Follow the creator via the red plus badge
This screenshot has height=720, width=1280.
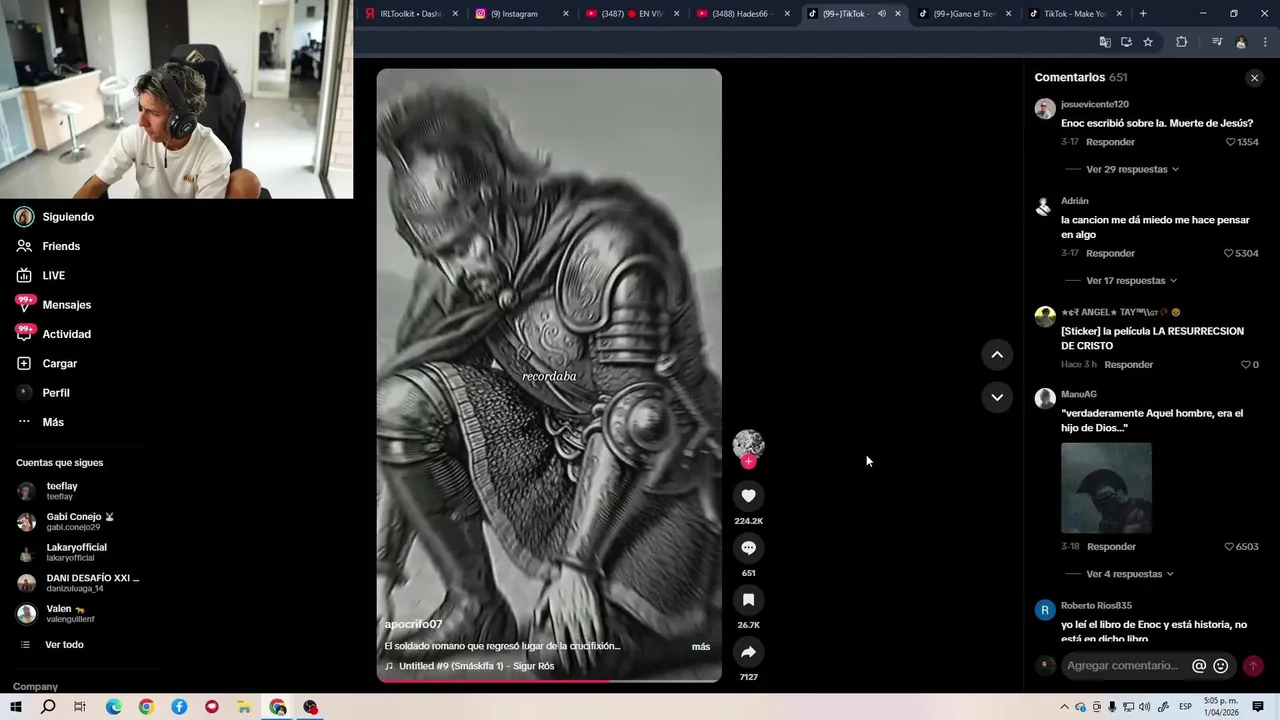point(748,462)
